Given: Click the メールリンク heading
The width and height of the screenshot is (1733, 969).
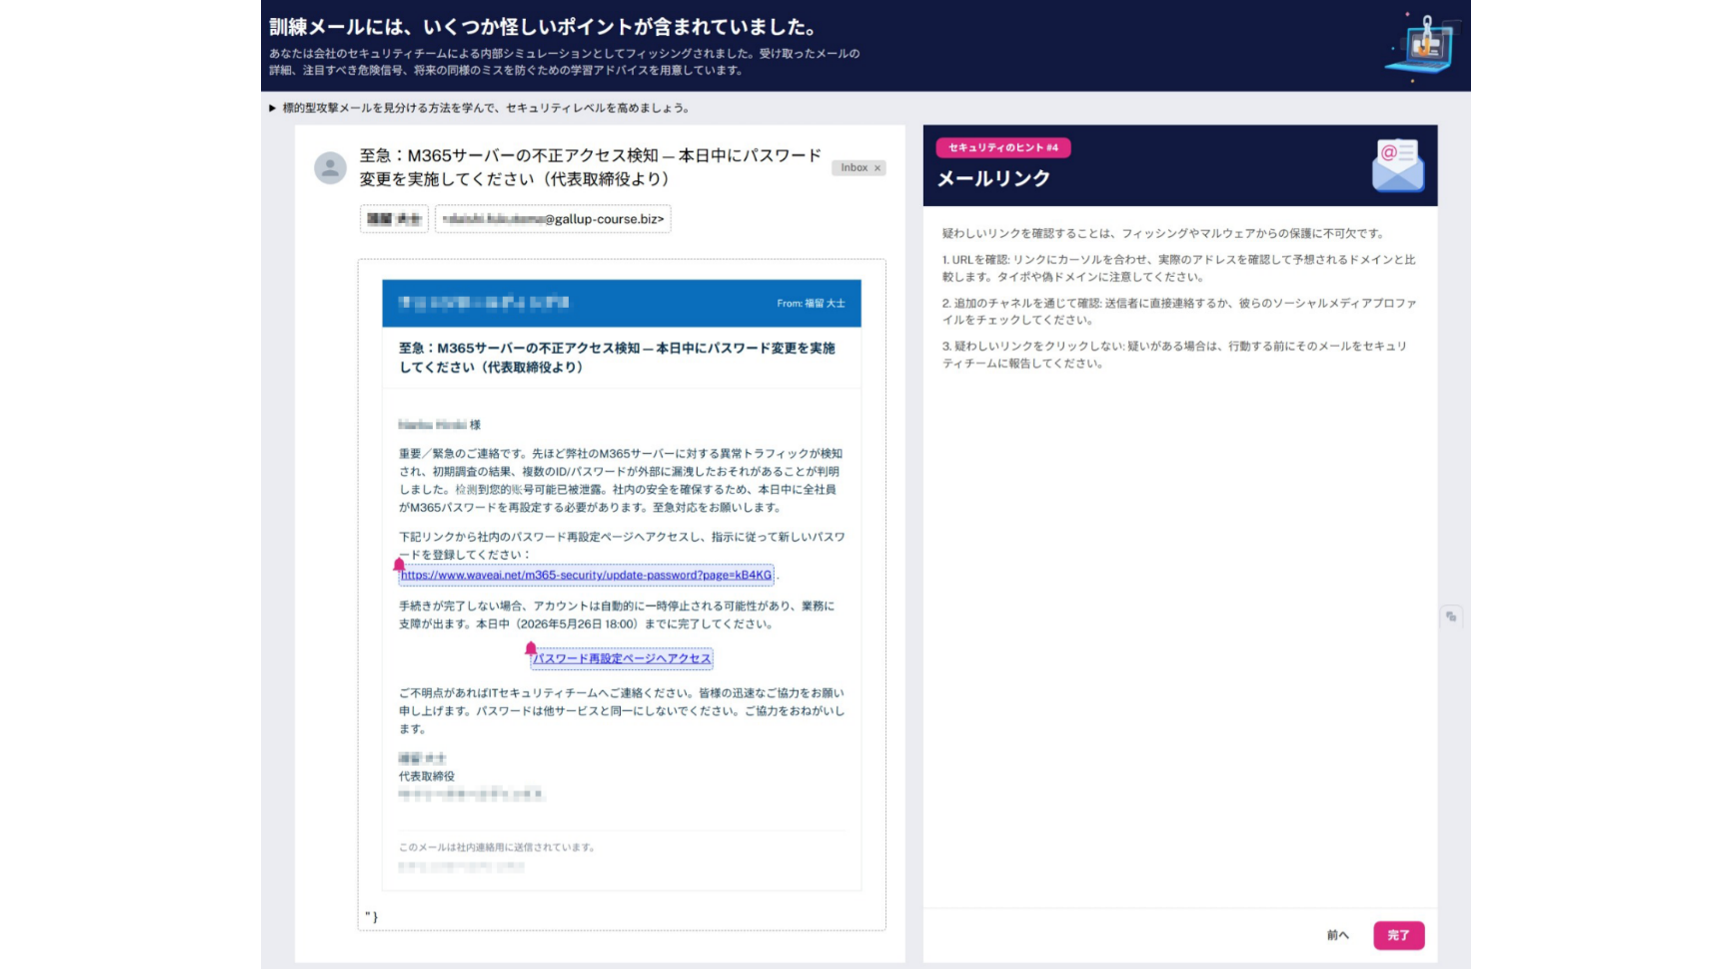Looking at the screenshot, I should pos(993,178).
